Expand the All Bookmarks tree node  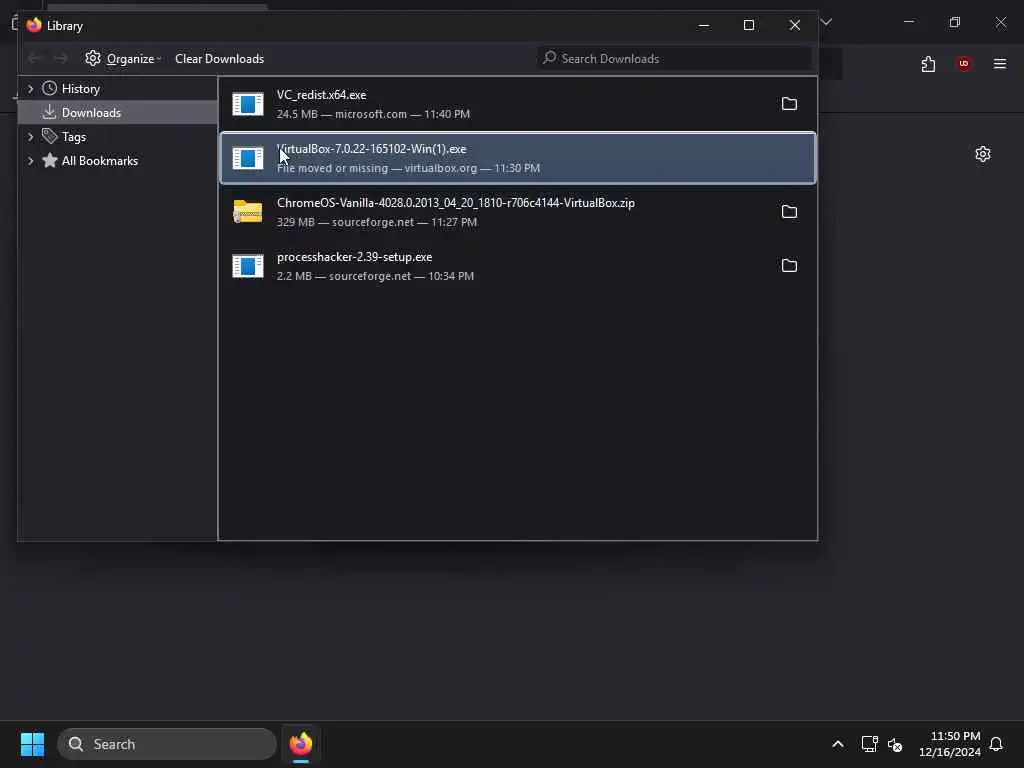tap(30, 161)
